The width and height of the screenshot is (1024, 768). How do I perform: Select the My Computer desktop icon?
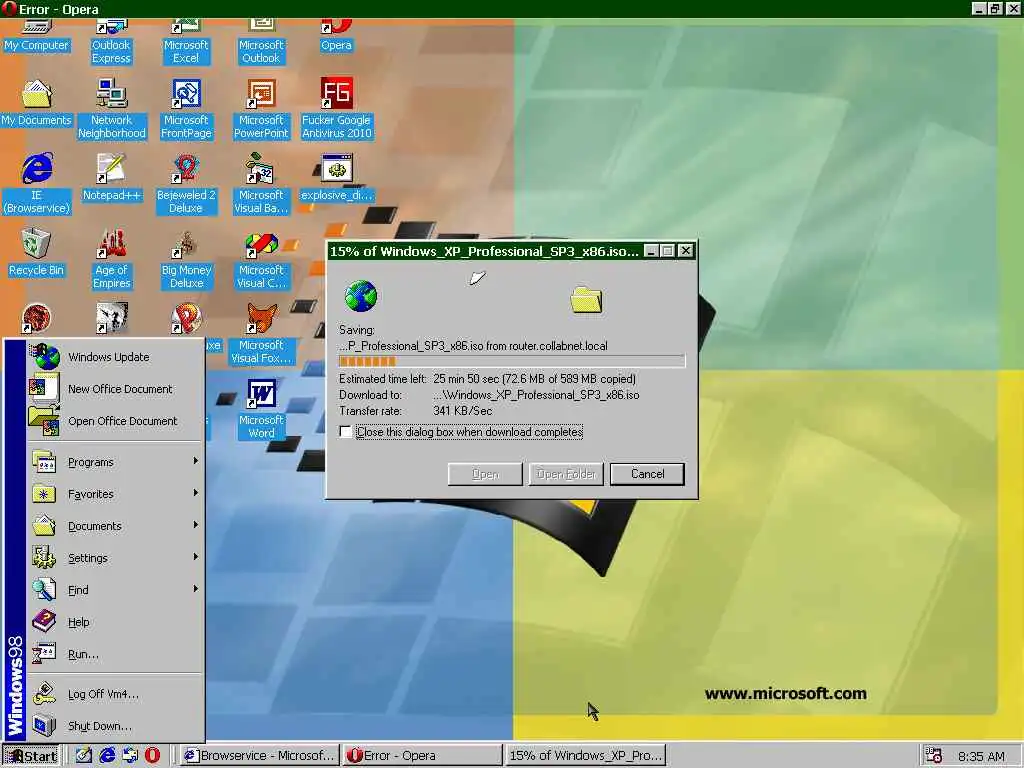click(37, 37)
